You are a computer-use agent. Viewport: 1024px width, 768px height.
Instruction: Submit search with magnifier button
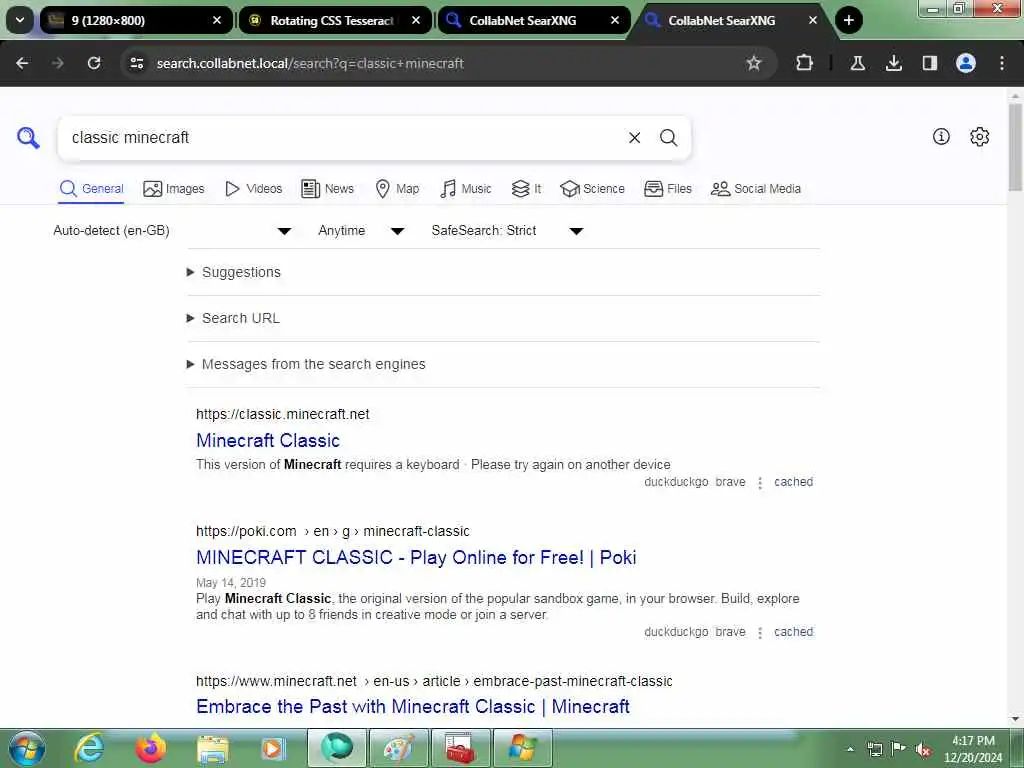click(x=668, y=138)
